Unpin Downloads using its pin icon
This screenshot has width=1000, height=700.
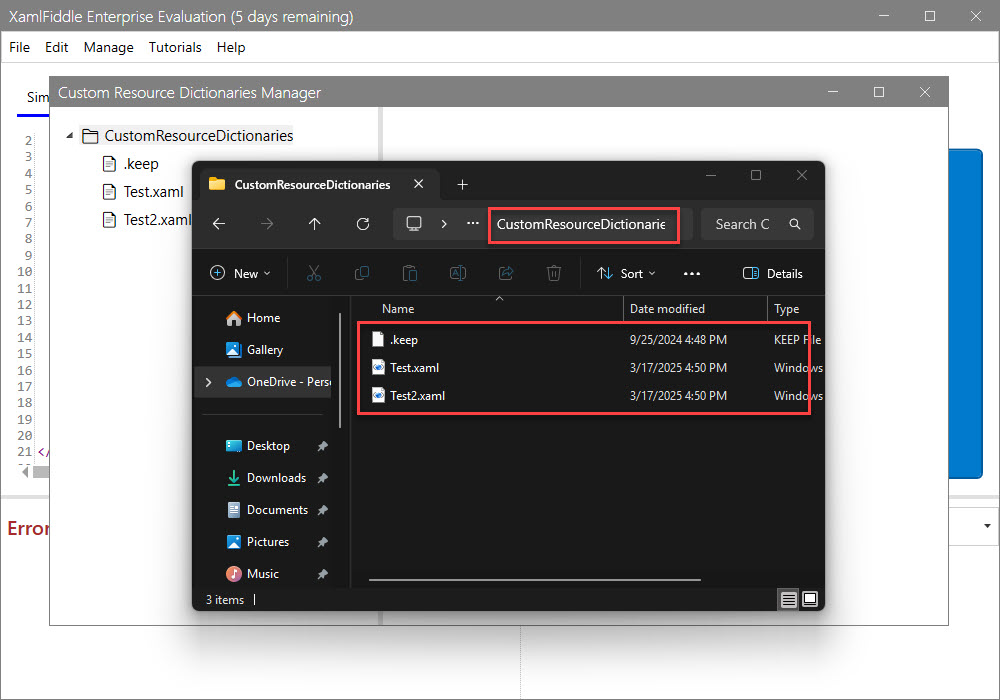(x=323, y=478)
